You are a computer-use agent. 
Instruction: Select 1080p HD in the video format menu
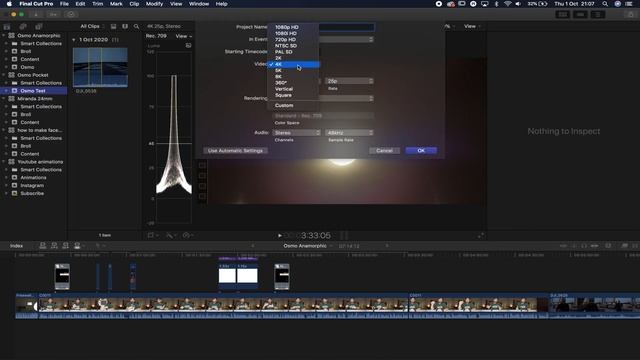pos(293,27)
